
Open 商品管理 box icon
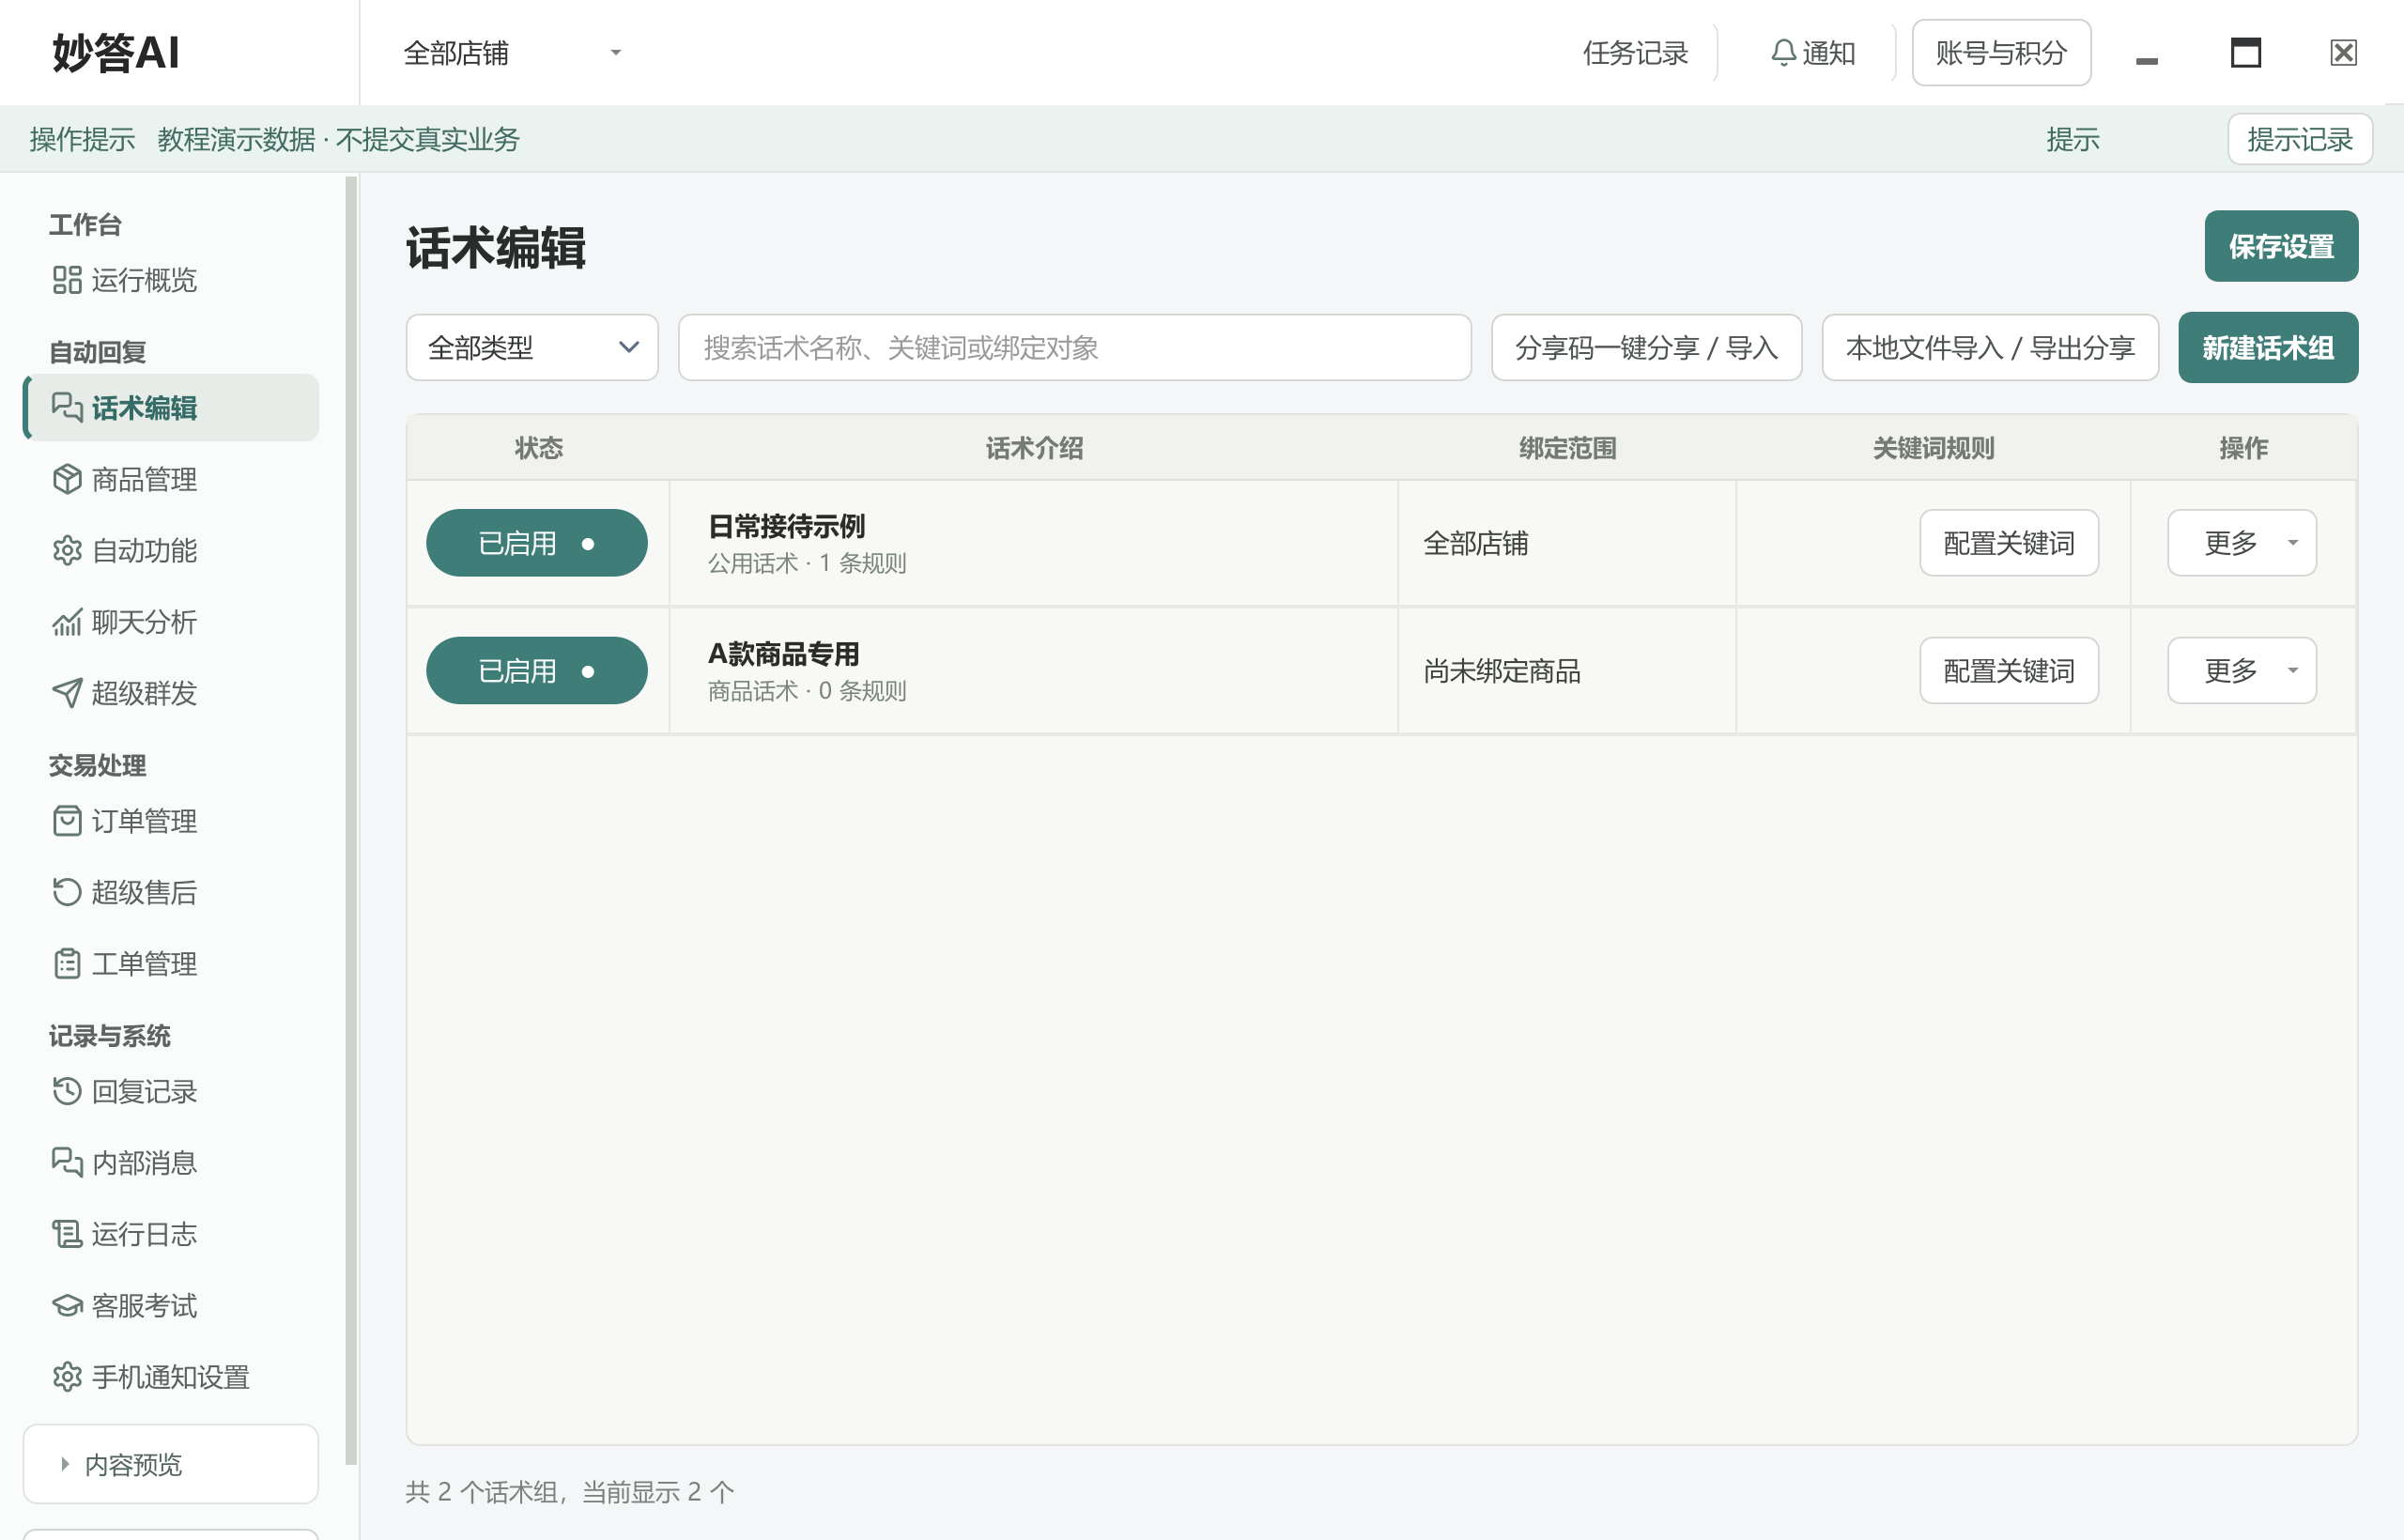pos(67,479)
